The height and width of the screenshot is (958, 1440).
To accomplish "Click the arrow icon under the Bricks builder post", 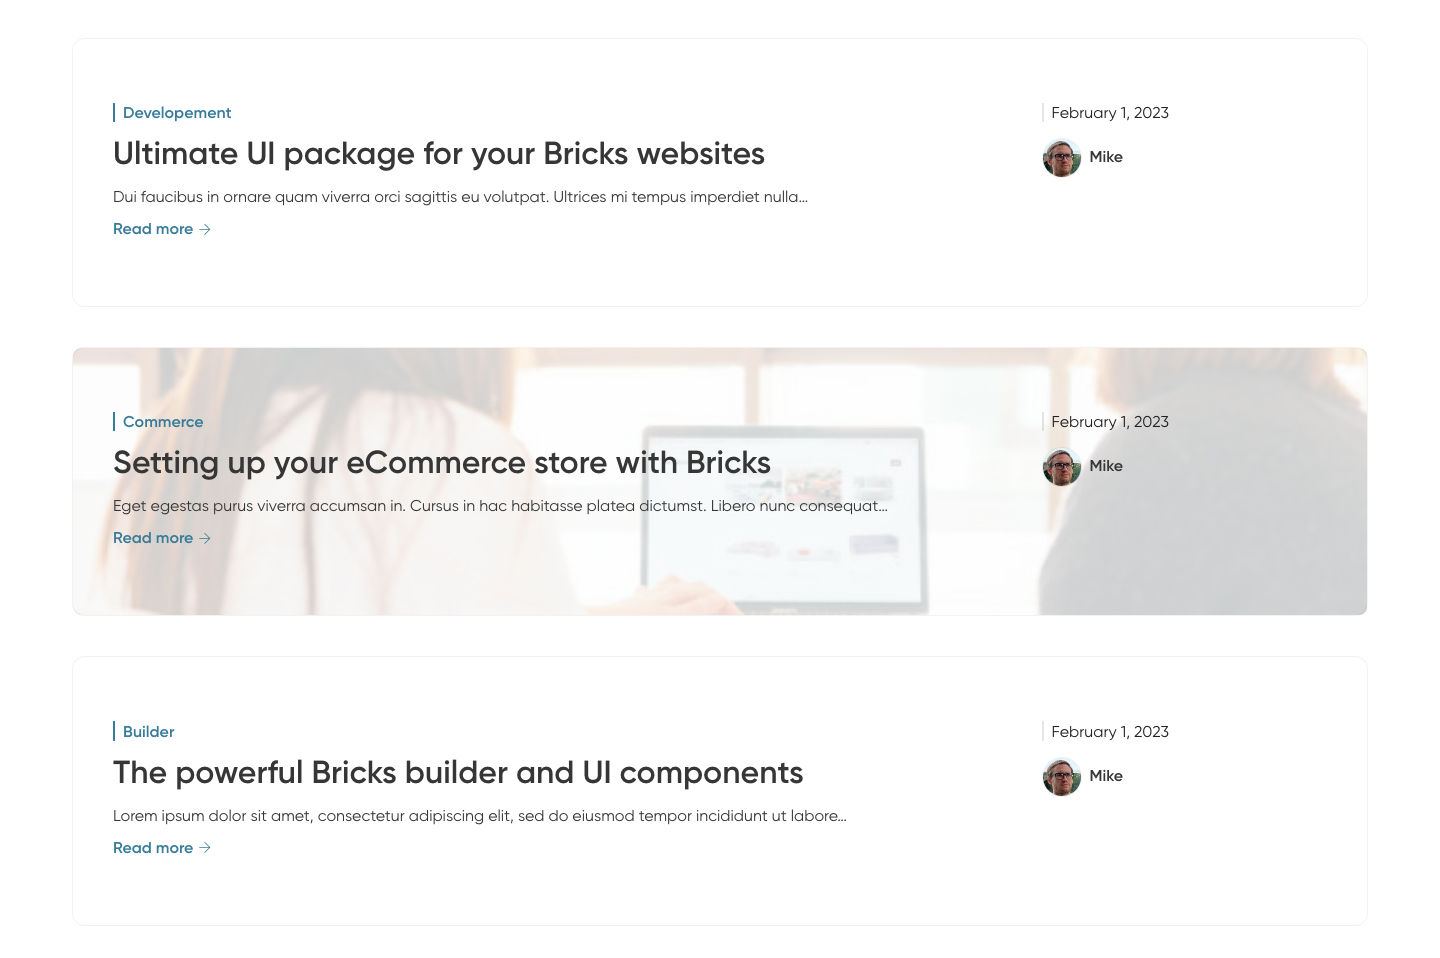I will [205, 848].
